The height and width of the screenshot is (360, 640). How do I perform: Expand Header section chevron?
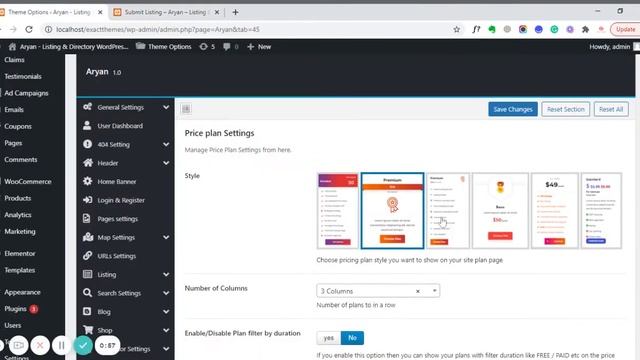(x=166, y=163)
